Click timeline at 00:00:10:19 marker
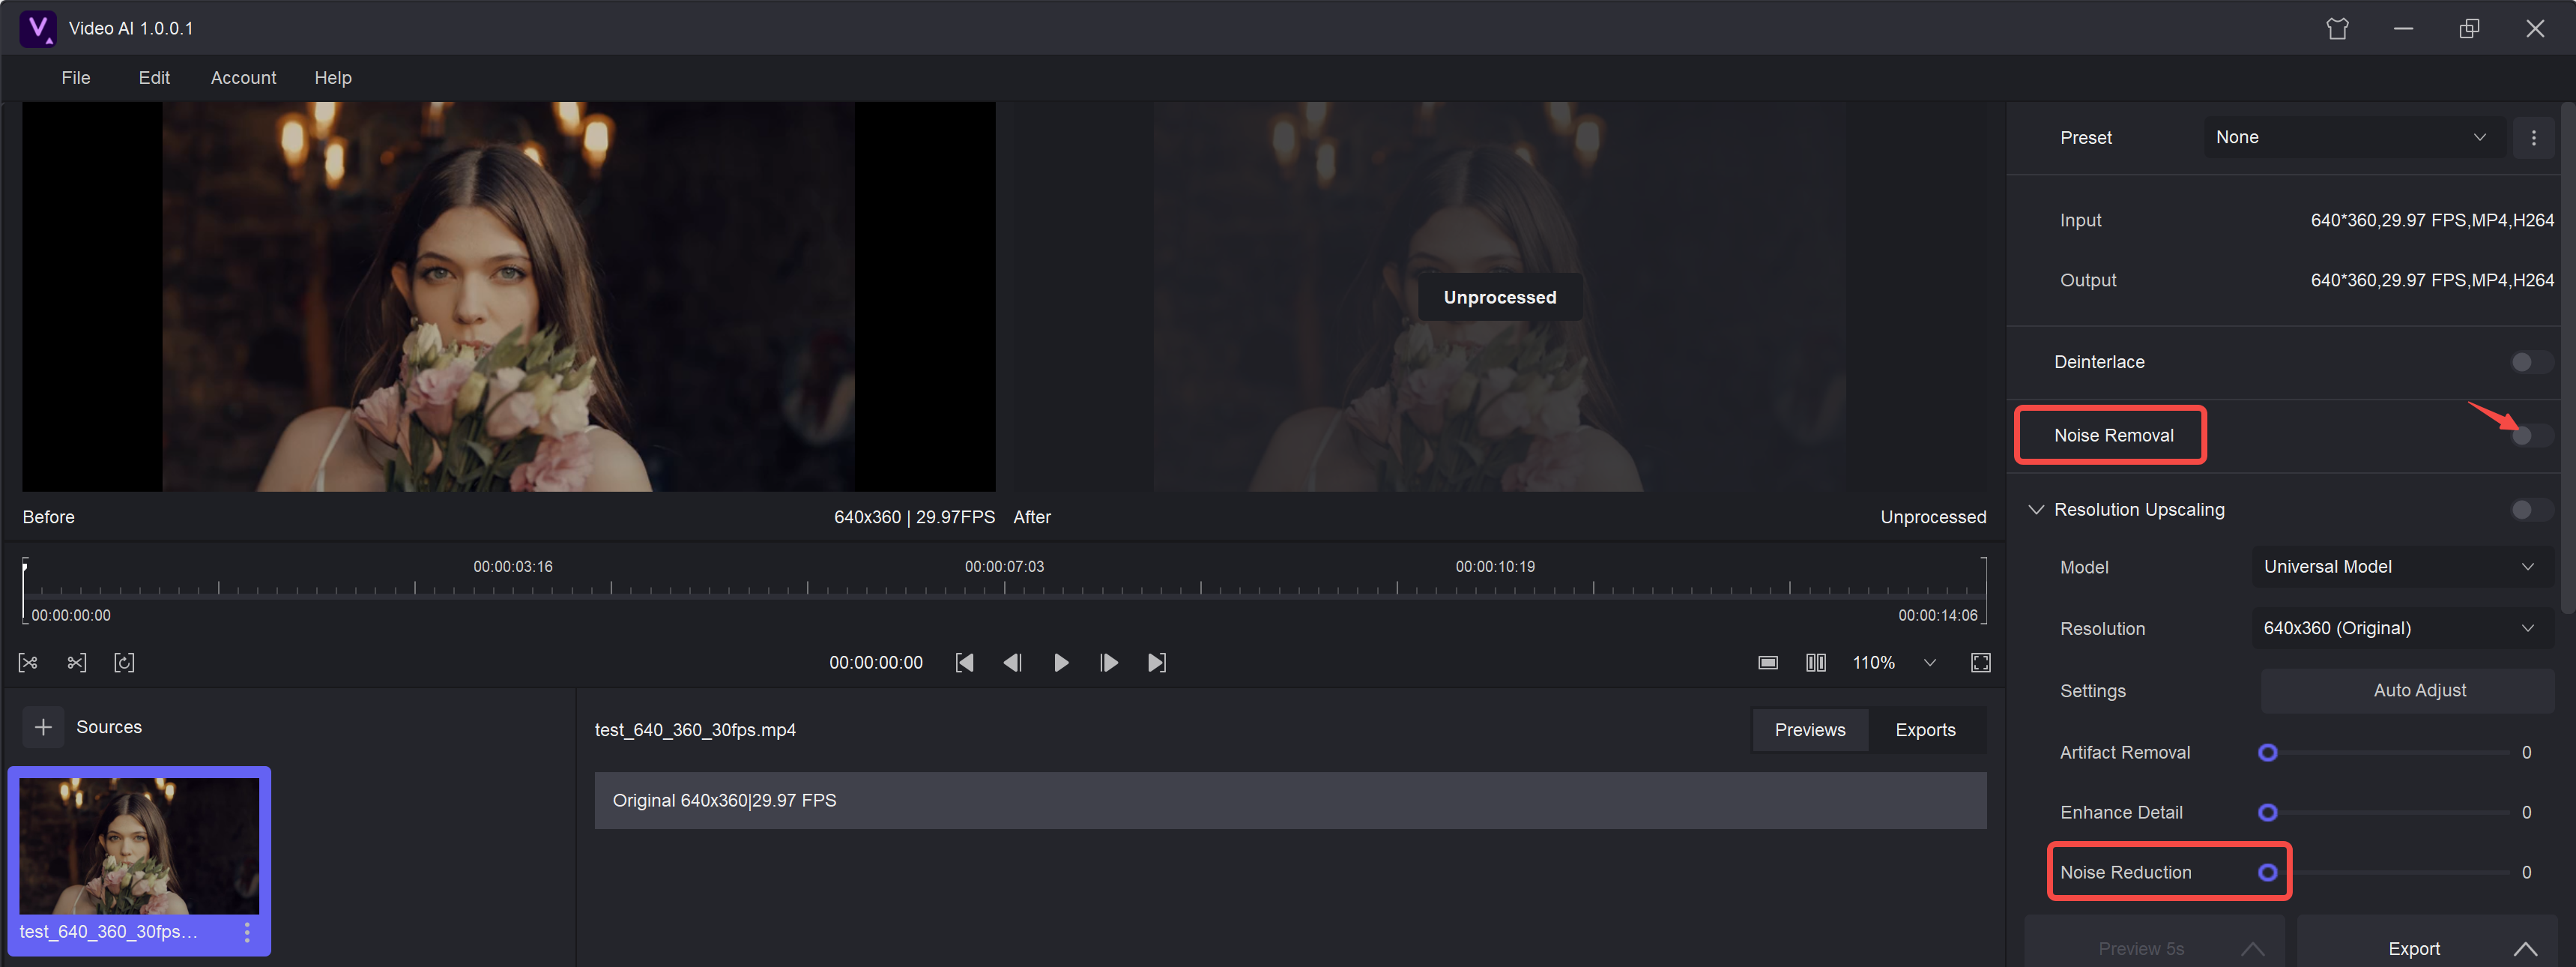 point(1495,567)
